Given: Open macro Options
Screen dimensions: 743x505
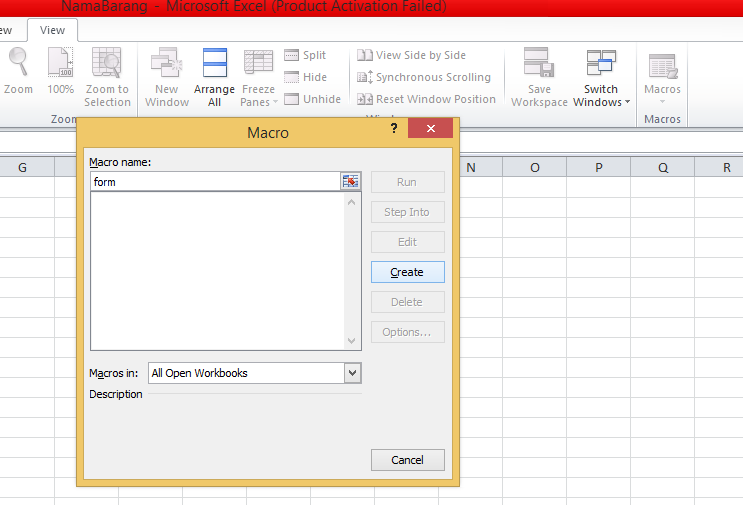Looking at the screenshot, I should pos(408,332).
